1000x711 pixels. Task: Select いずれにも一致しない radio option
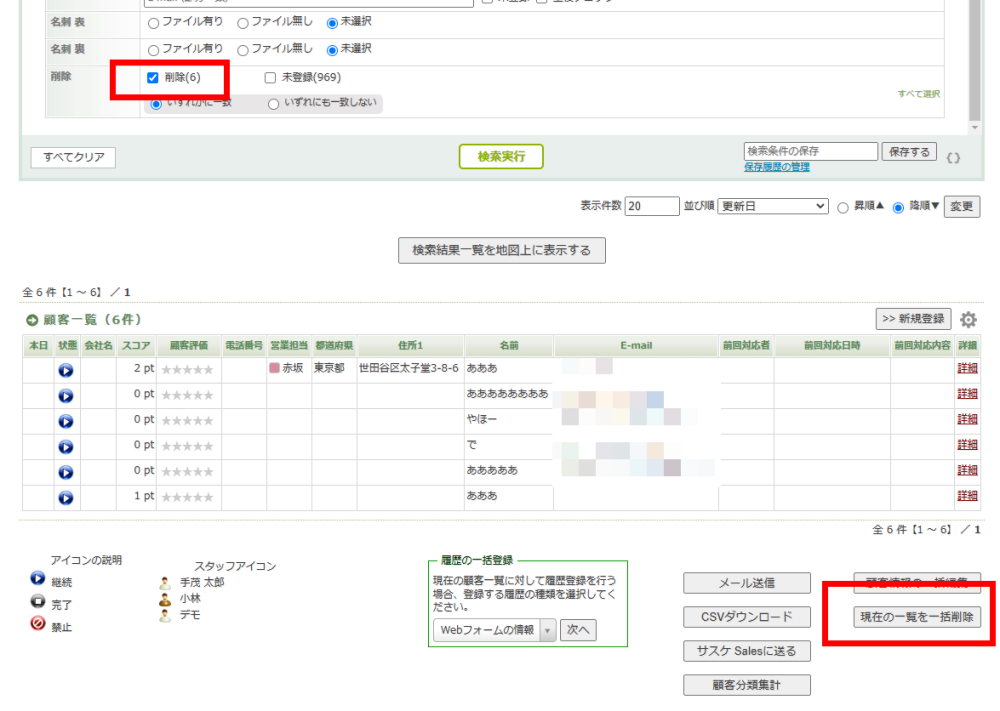coord(273,103)
